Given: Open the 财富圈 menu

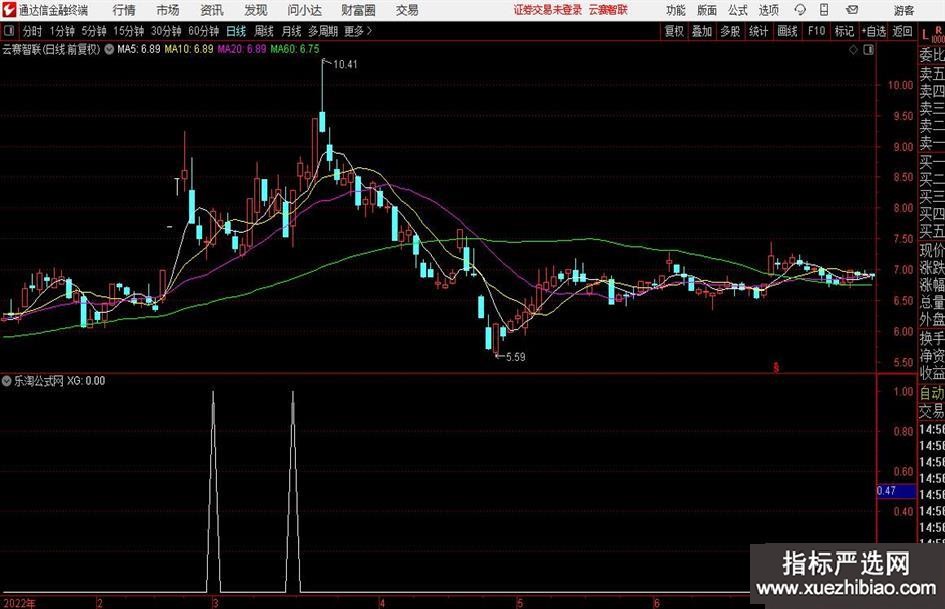Looking at the screenshot, I should (x=358, y=10).
